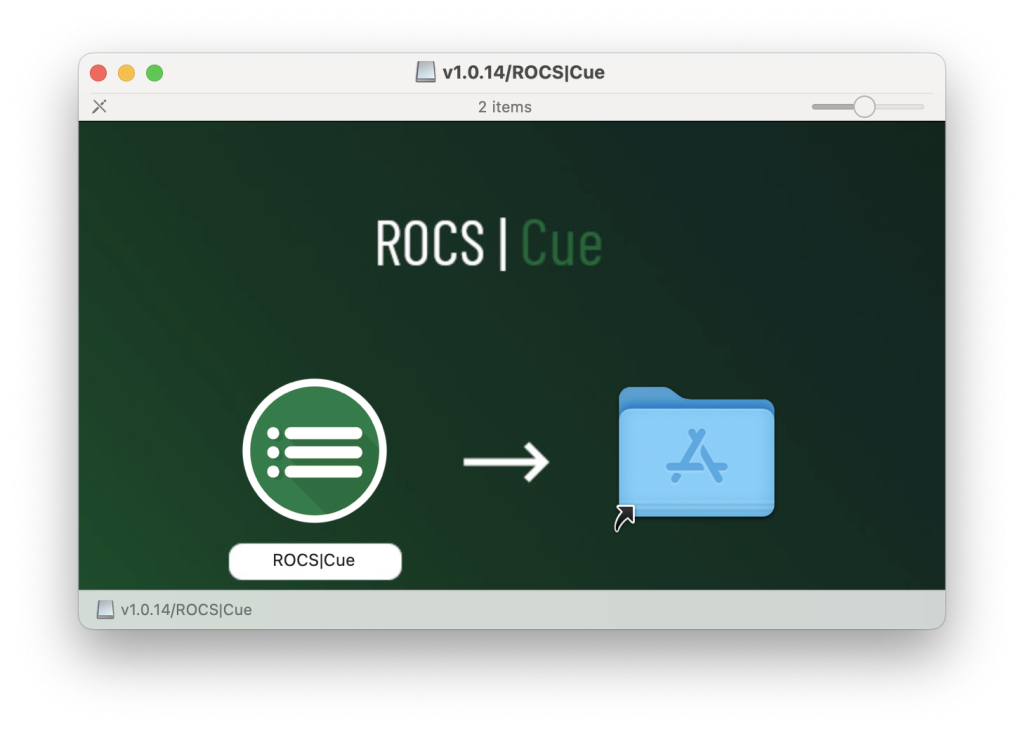Select the white rounded label under the app
The image size is (1024, 733).
point(314,560)
